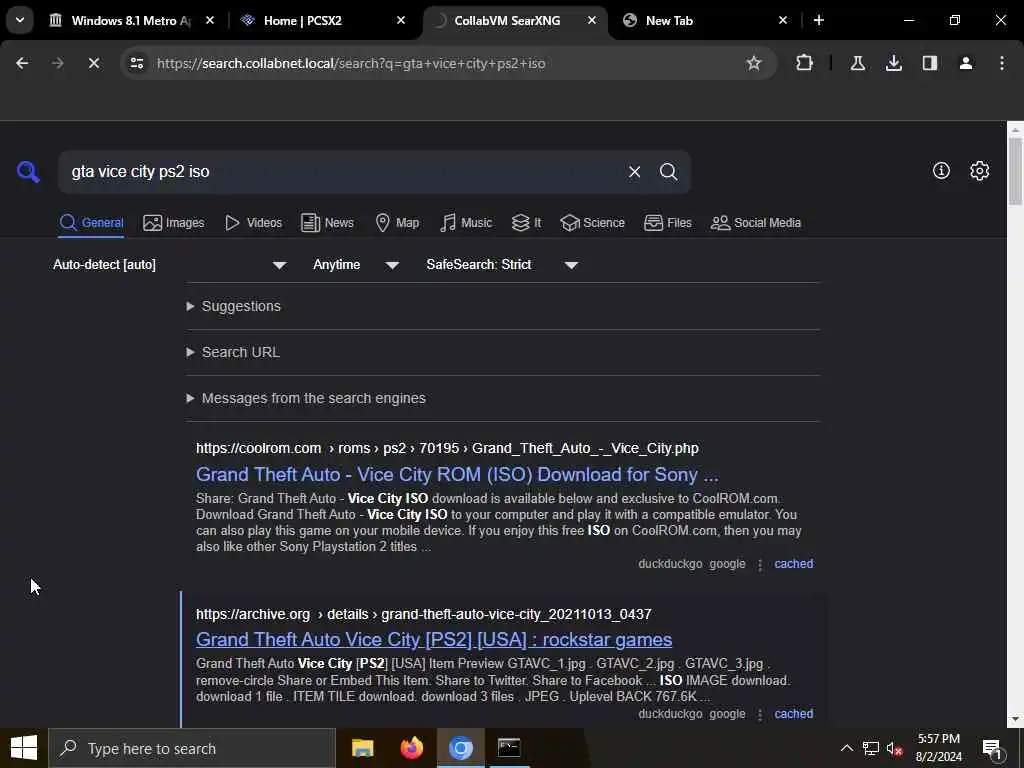The height and width of the screenshot is (768, 1024).
Task: Launch Firefox from the taskbar
Action: pos(411,748)
